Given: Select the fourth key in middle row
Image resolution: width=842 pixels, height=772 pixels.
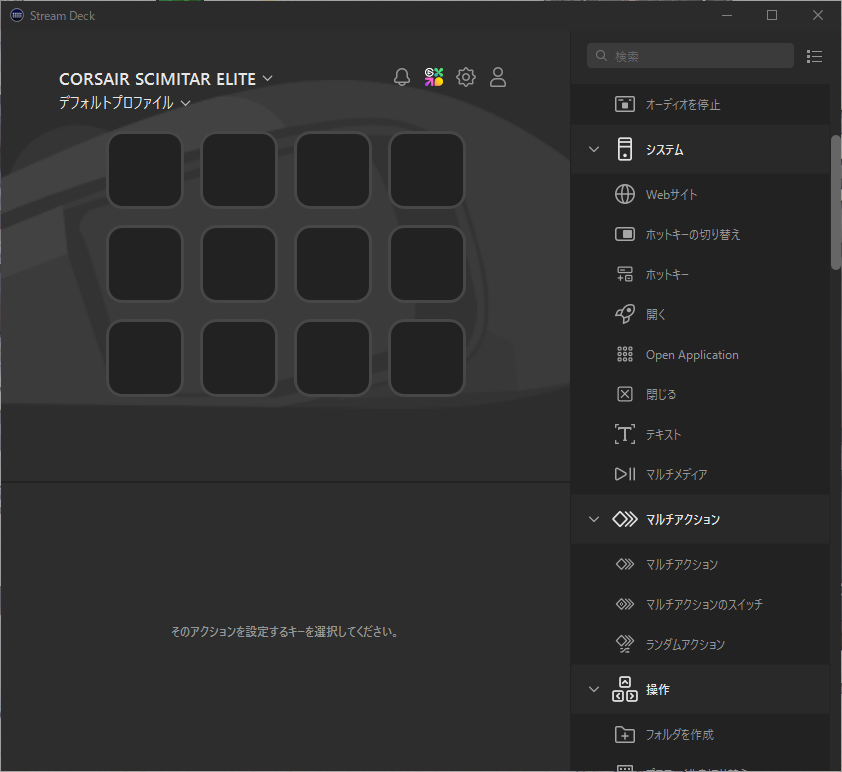Looking at the screenshot, I should (426, 264).
